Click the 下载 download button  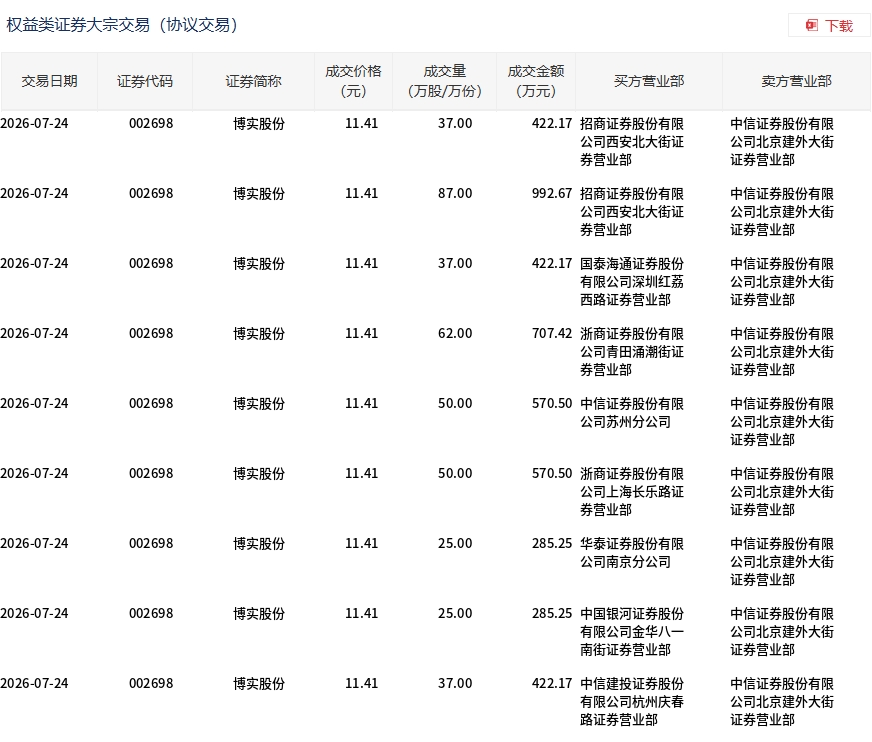pyautogui.click(x=829, y=26)
